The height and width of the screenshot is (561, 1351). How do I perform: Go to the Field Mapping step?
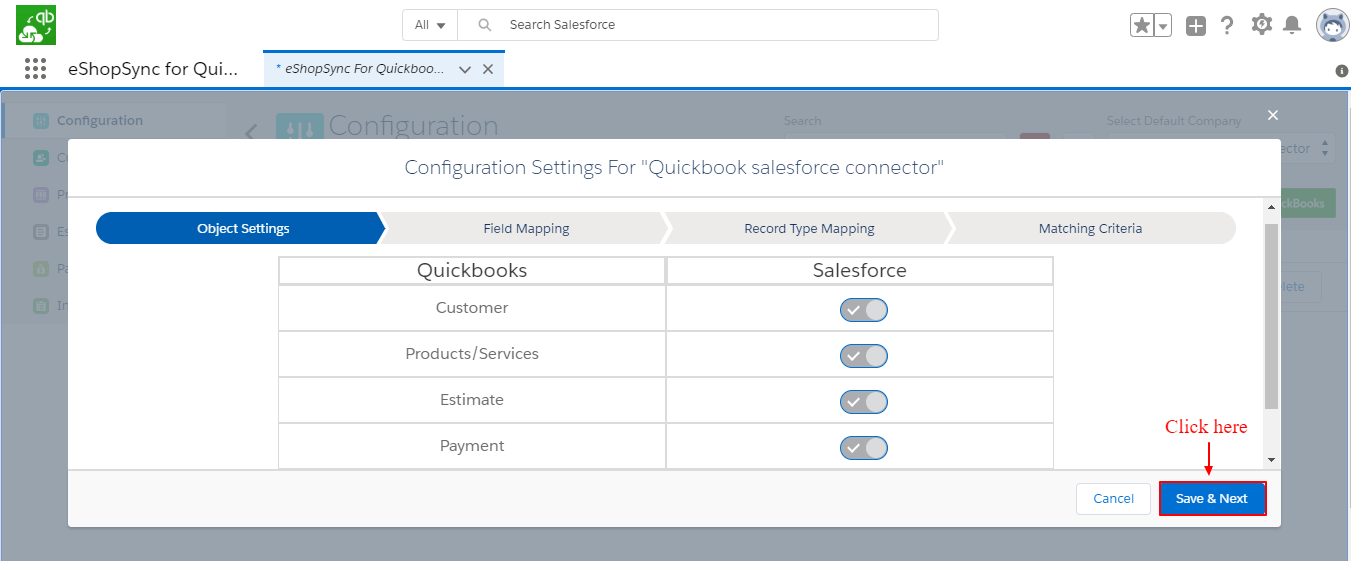tap(526, 228)
